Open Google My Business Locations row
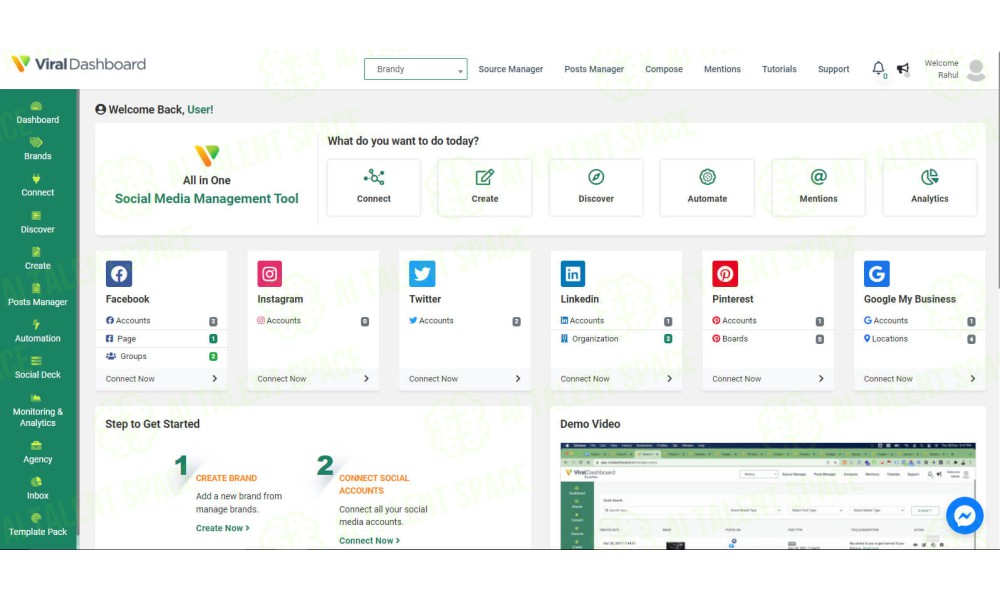The height and width of the screenshot is (600, 1000). [920, 339]
